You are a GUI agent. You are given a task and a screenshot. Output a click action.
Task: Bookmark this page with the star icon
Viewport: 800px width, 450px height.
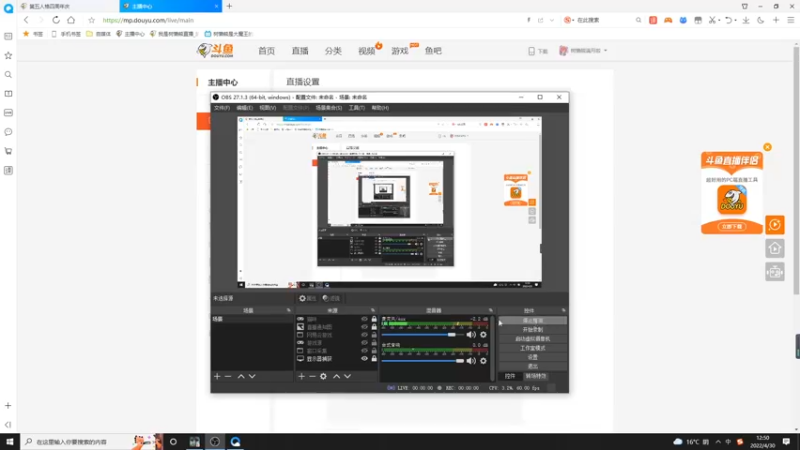[91, 20]
